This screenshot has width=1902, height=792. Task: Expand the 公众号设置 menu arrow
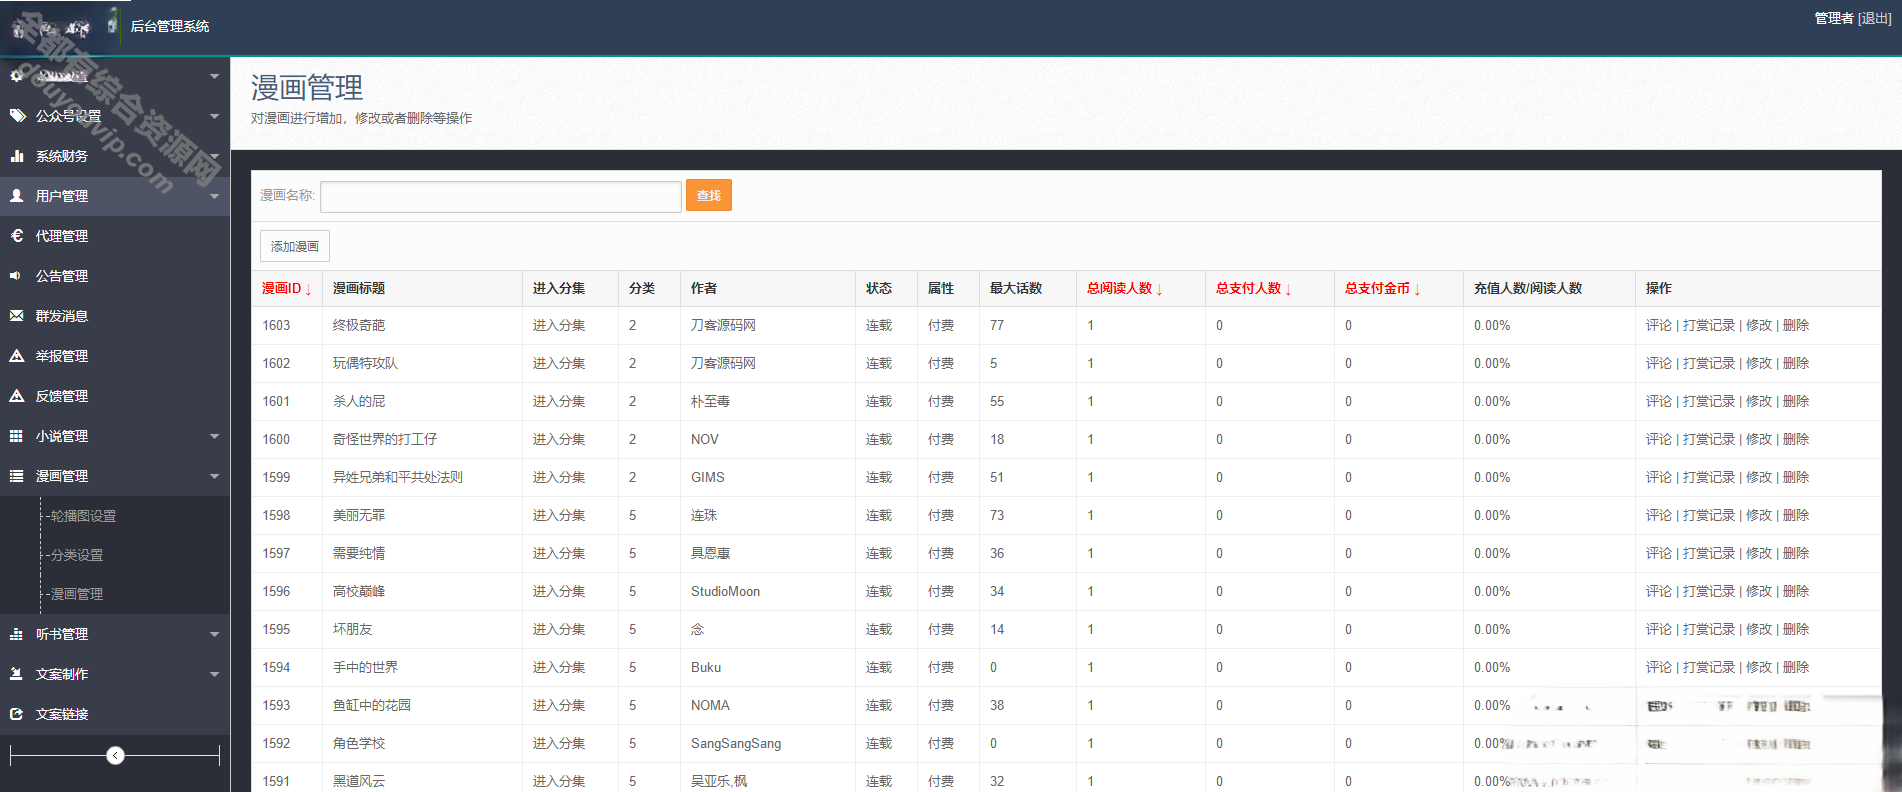[214, 116]
